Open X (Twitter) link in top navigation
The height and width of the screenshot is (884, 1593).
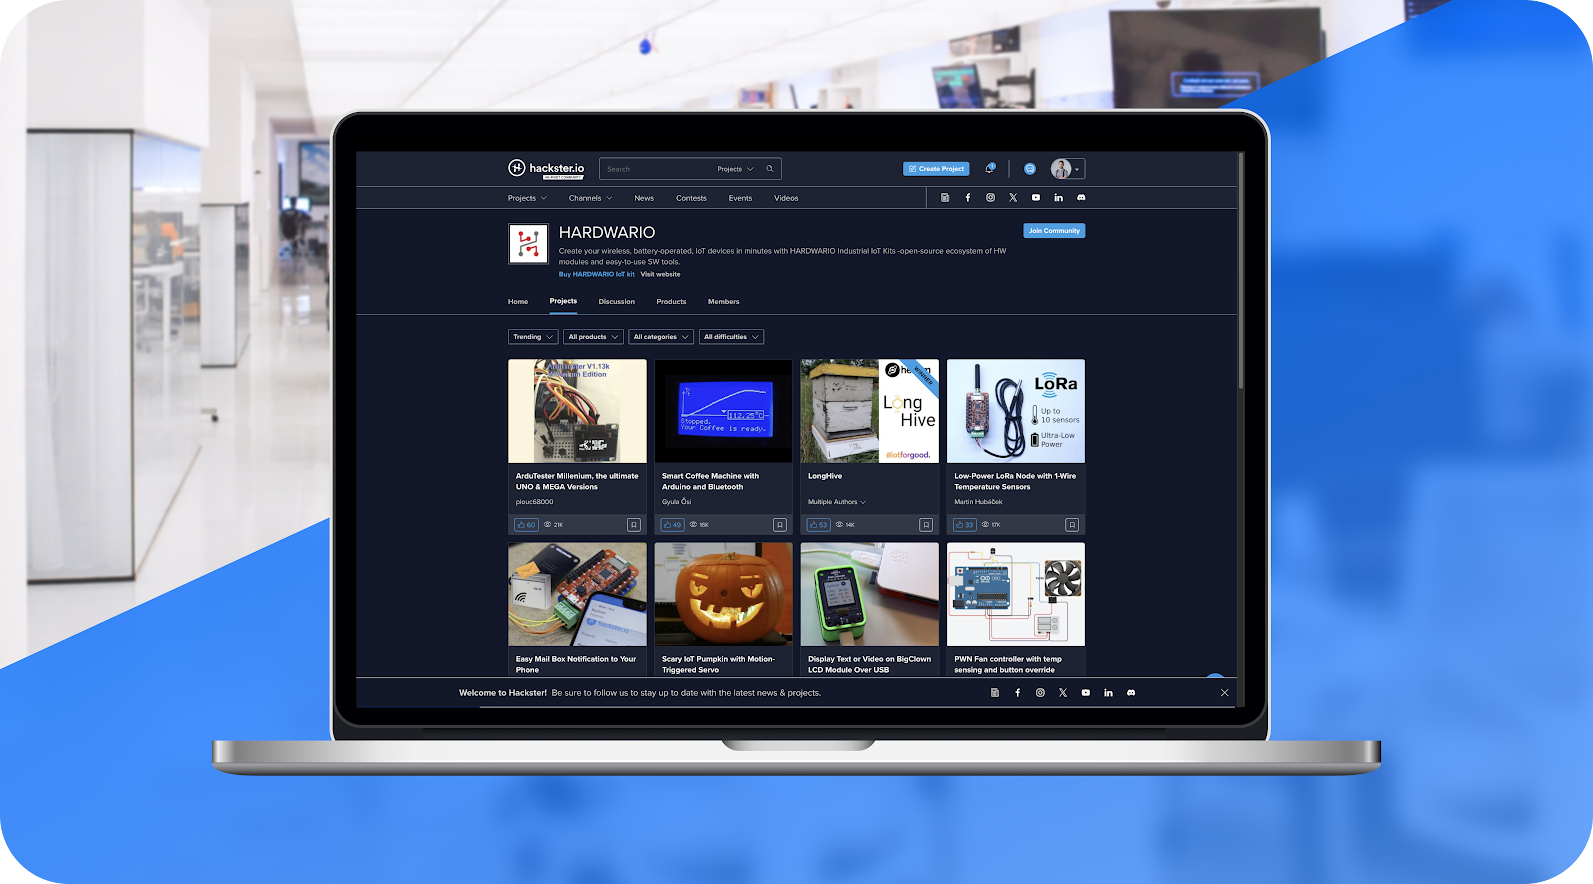pyautogui.click(x=1013, y=198)
